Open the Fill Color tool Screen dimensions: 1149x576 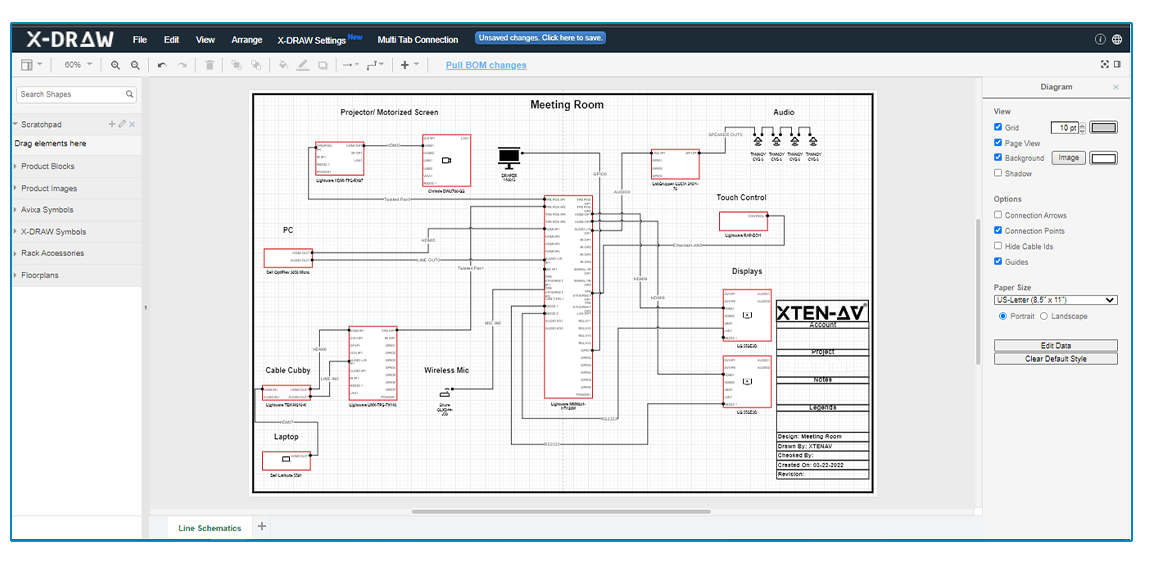pyautogui.click(x=283, y=64)
